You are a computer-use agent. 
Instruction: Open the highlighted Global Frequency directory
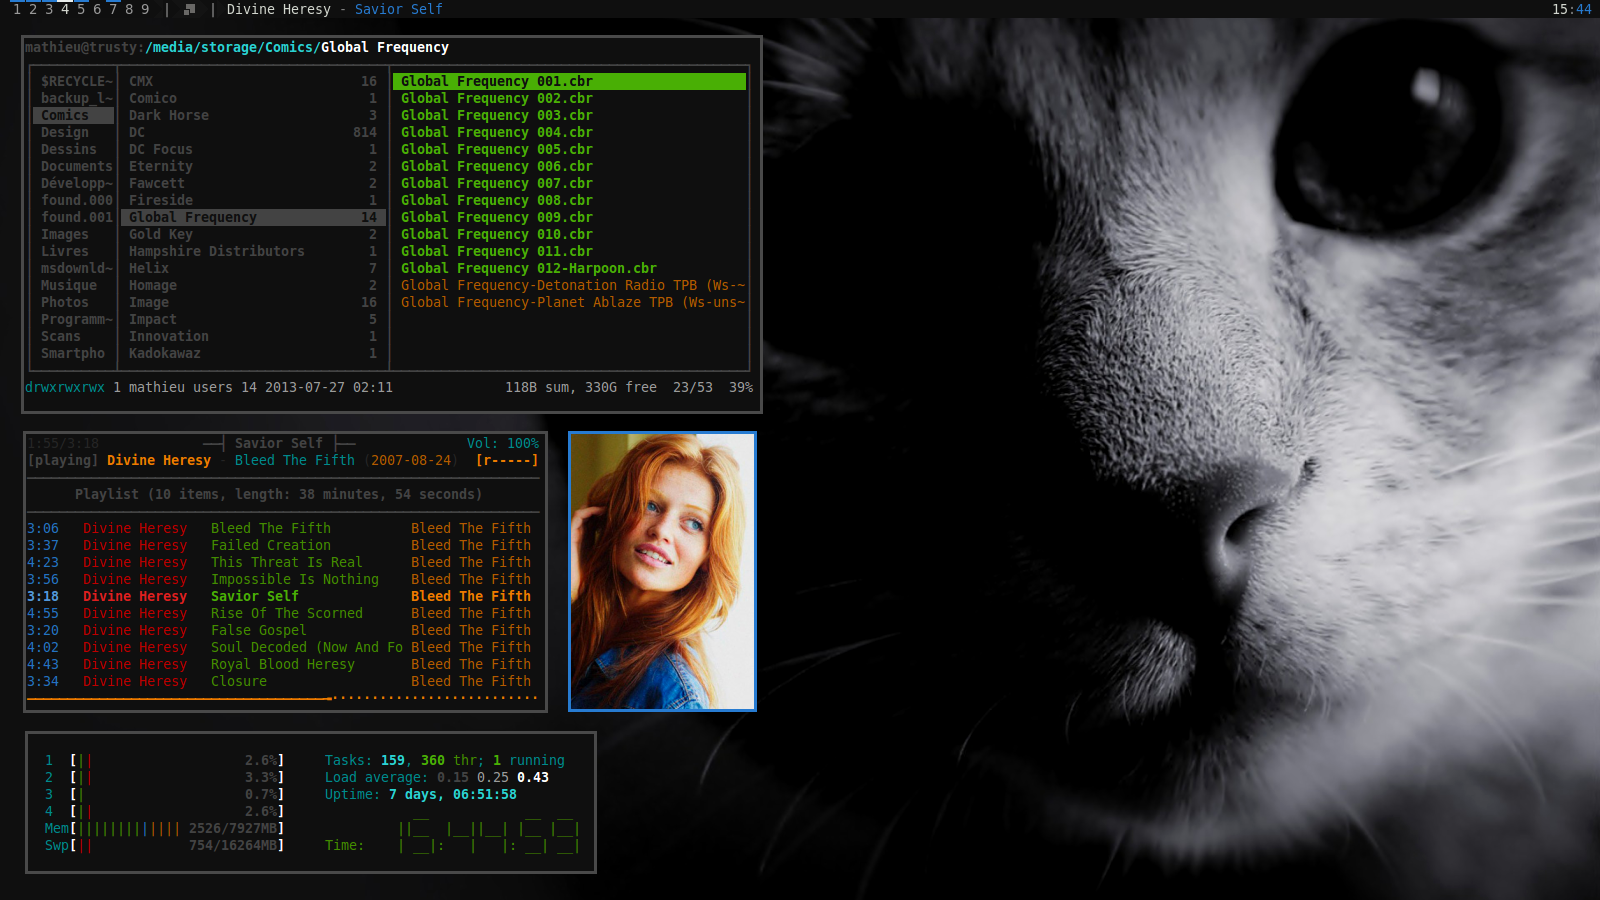click(x=252, y=217)
